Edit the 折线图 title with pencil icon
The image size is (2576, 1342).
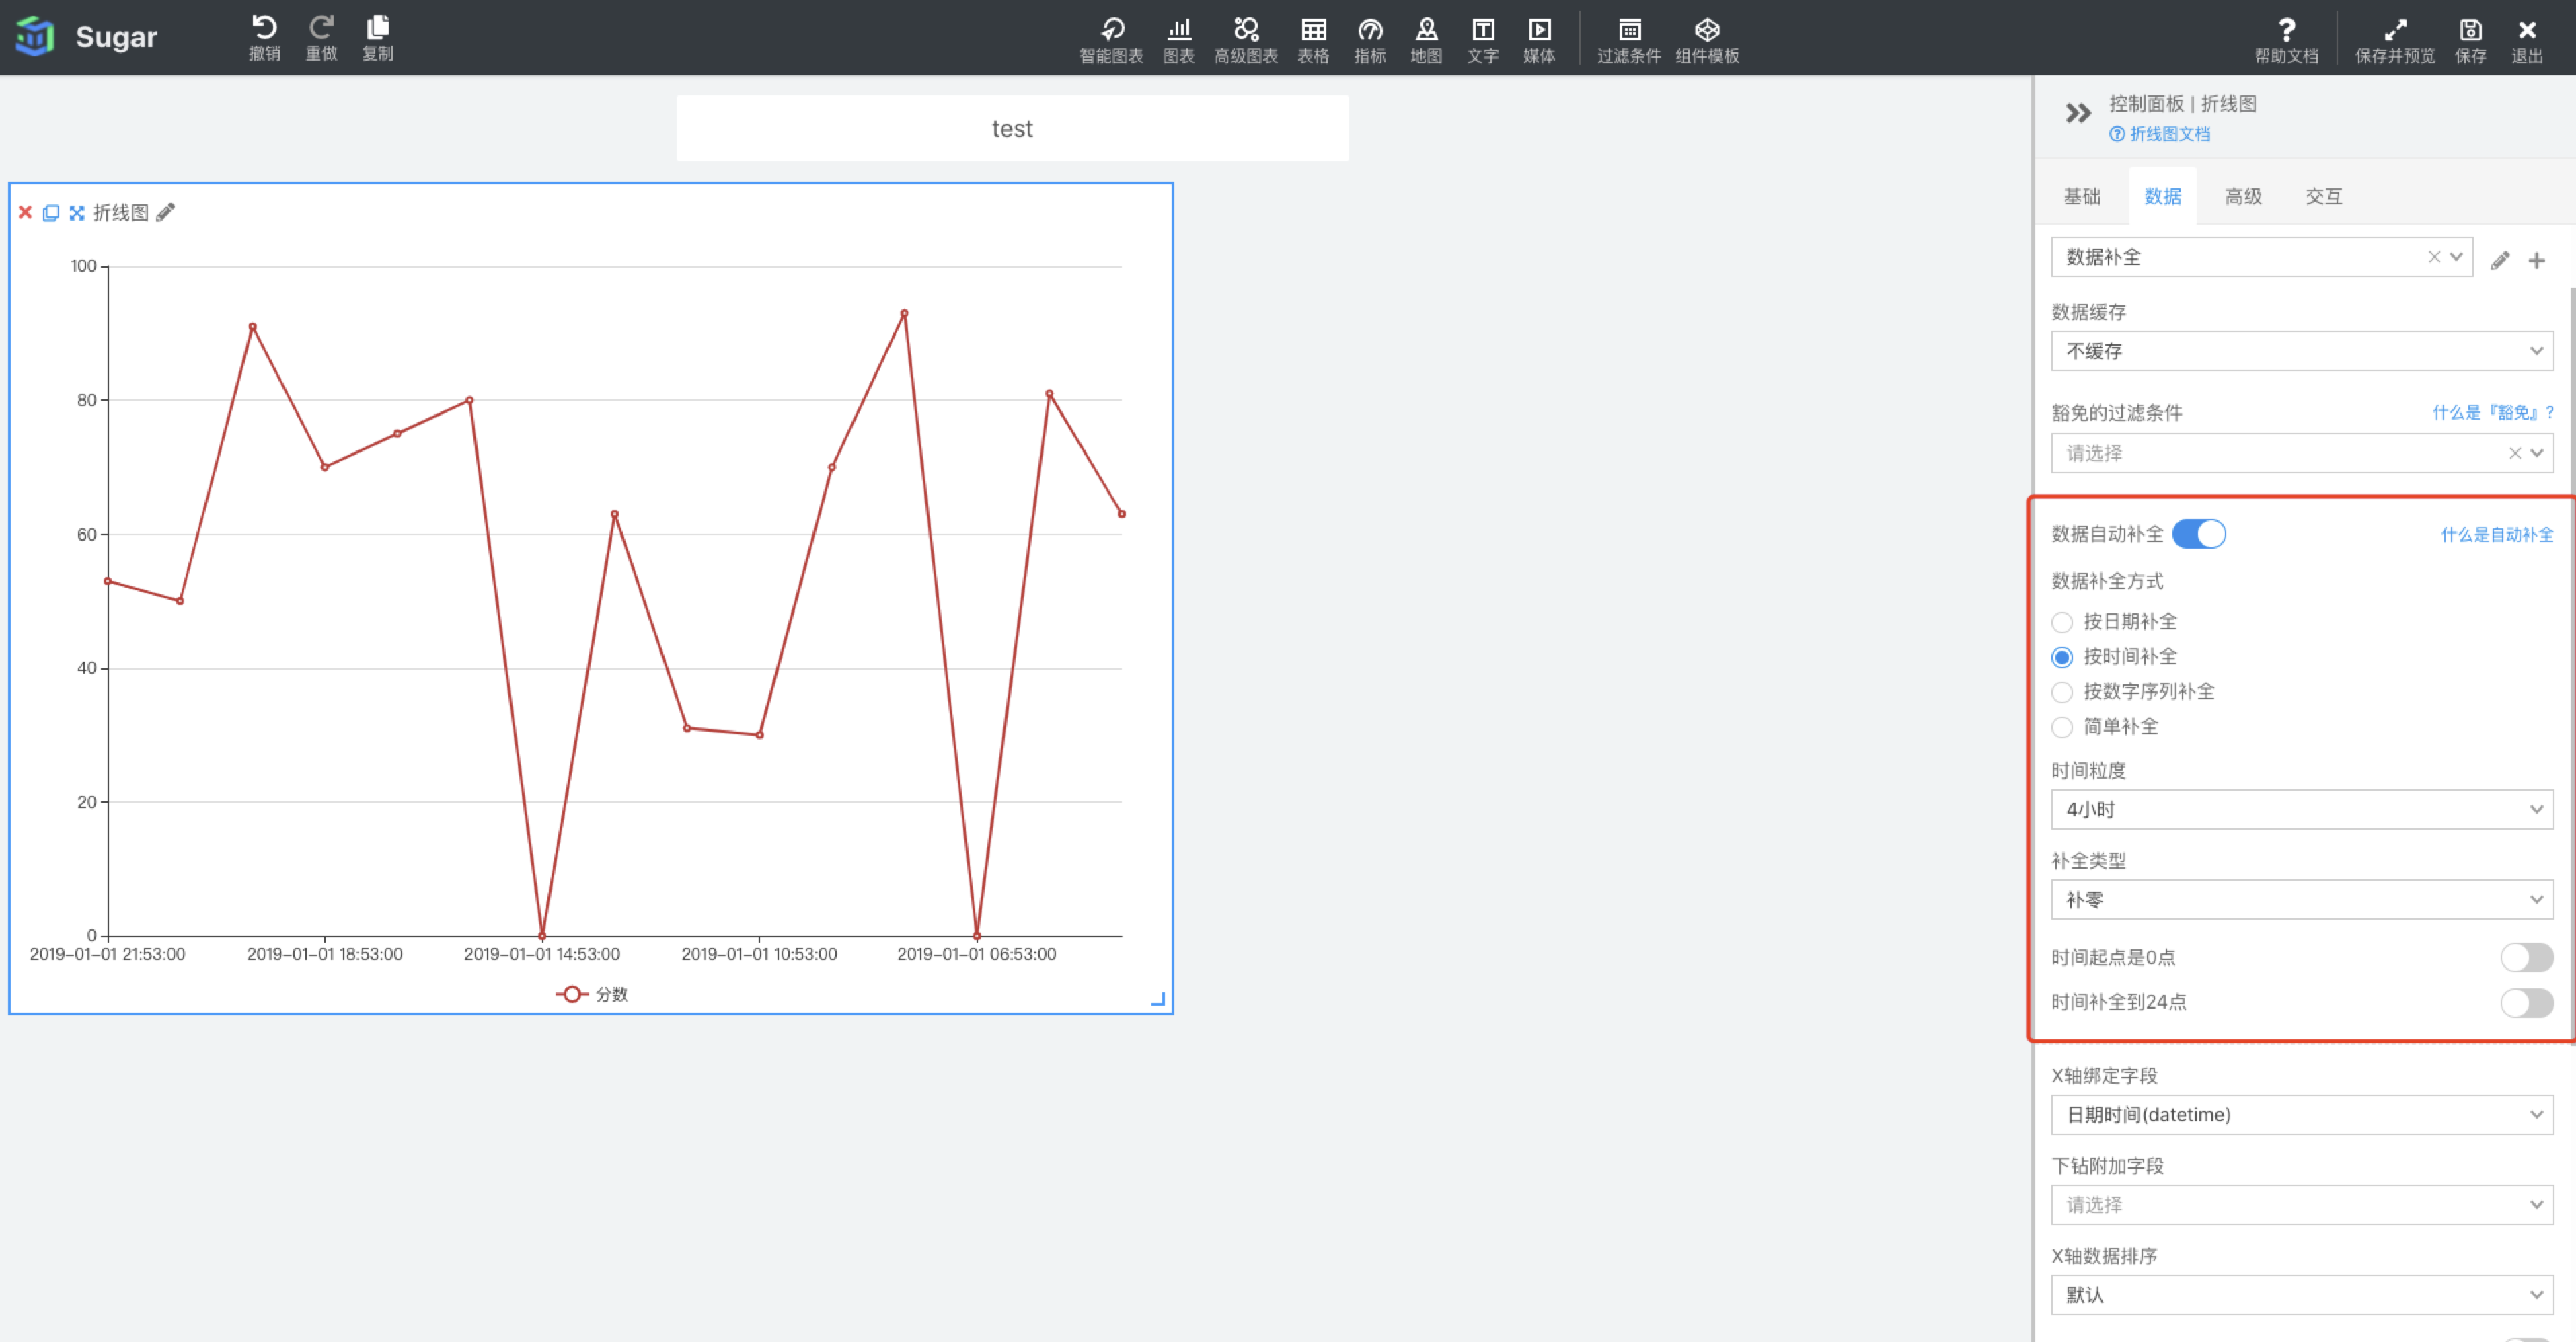166,212
